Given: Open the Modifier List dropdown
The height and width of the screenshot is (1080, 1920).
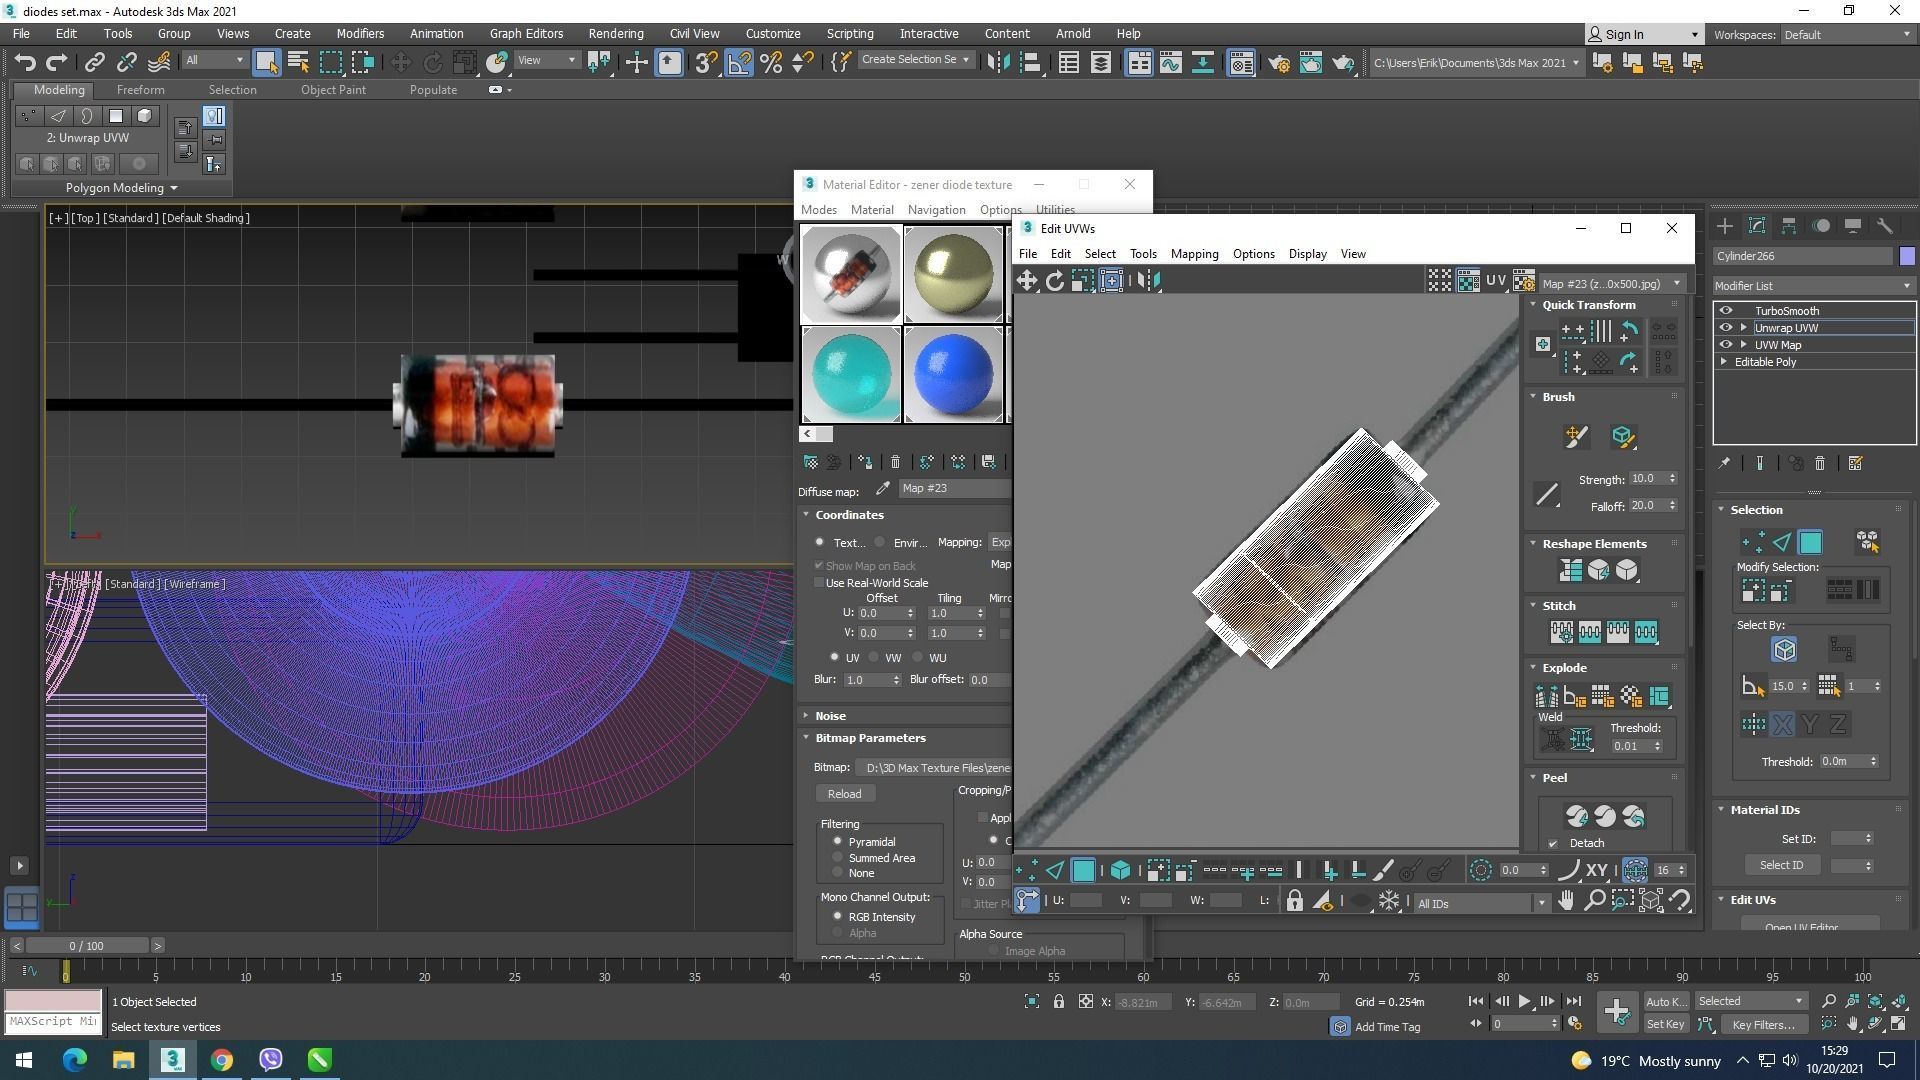Looking at the screenshot, I should click(1813, 286).
